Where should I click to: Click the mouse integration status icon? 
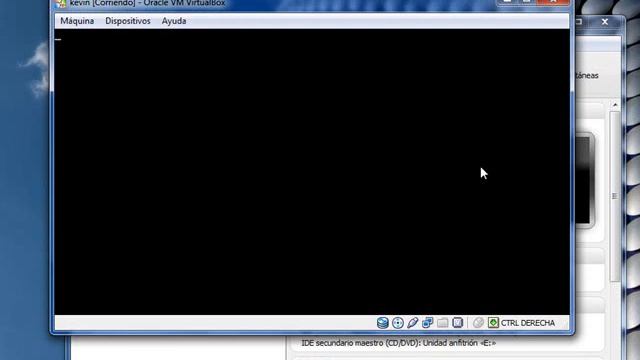[x=478, y=323]
